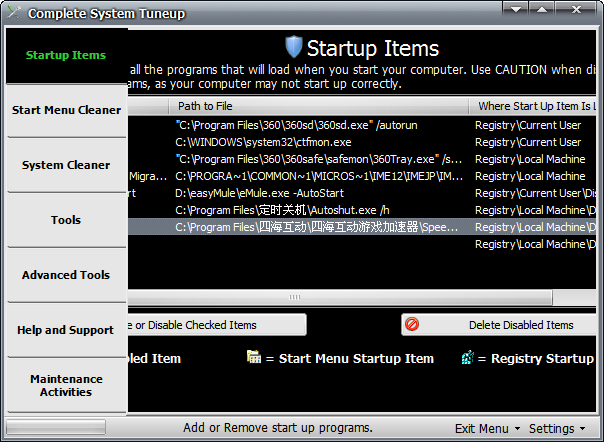Open the Settings dropdown menu
This screenshot has width=604, height=442.
point(557,428)
